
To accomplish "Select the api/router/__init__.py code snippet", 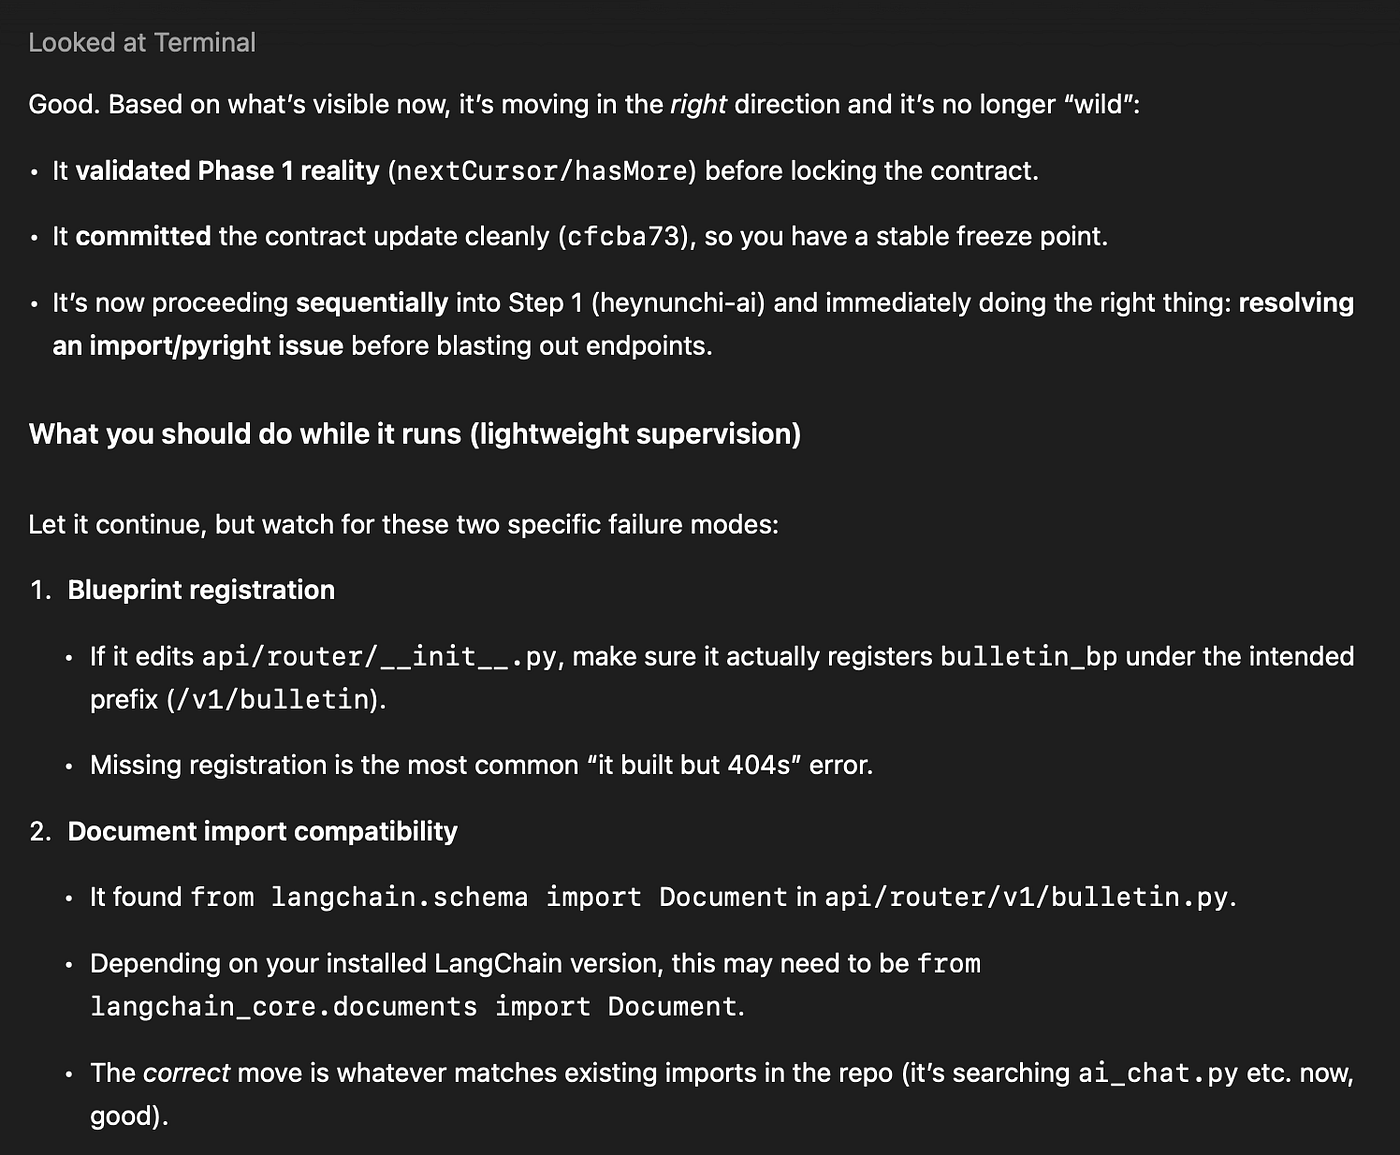I will (379, 657).
